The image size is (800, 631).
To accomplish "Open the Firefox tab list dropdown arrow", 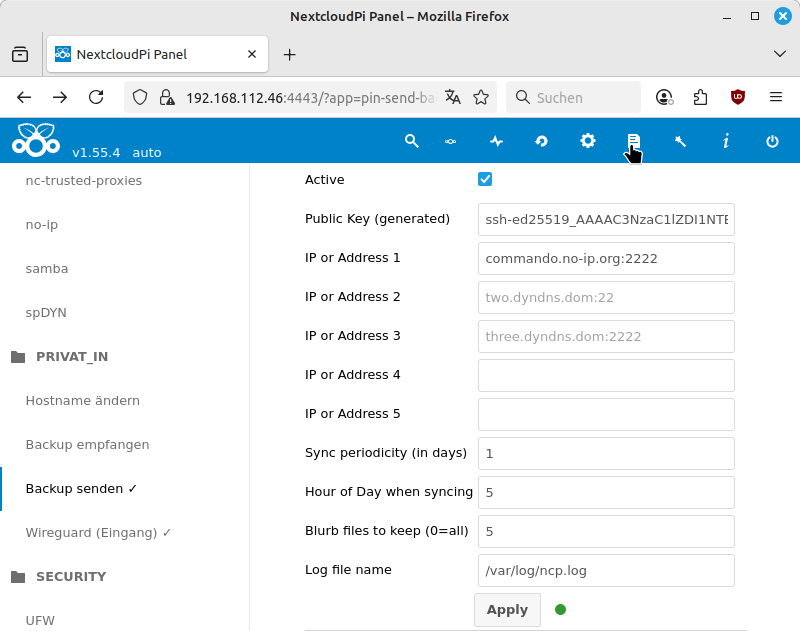I will coord(779,54).
